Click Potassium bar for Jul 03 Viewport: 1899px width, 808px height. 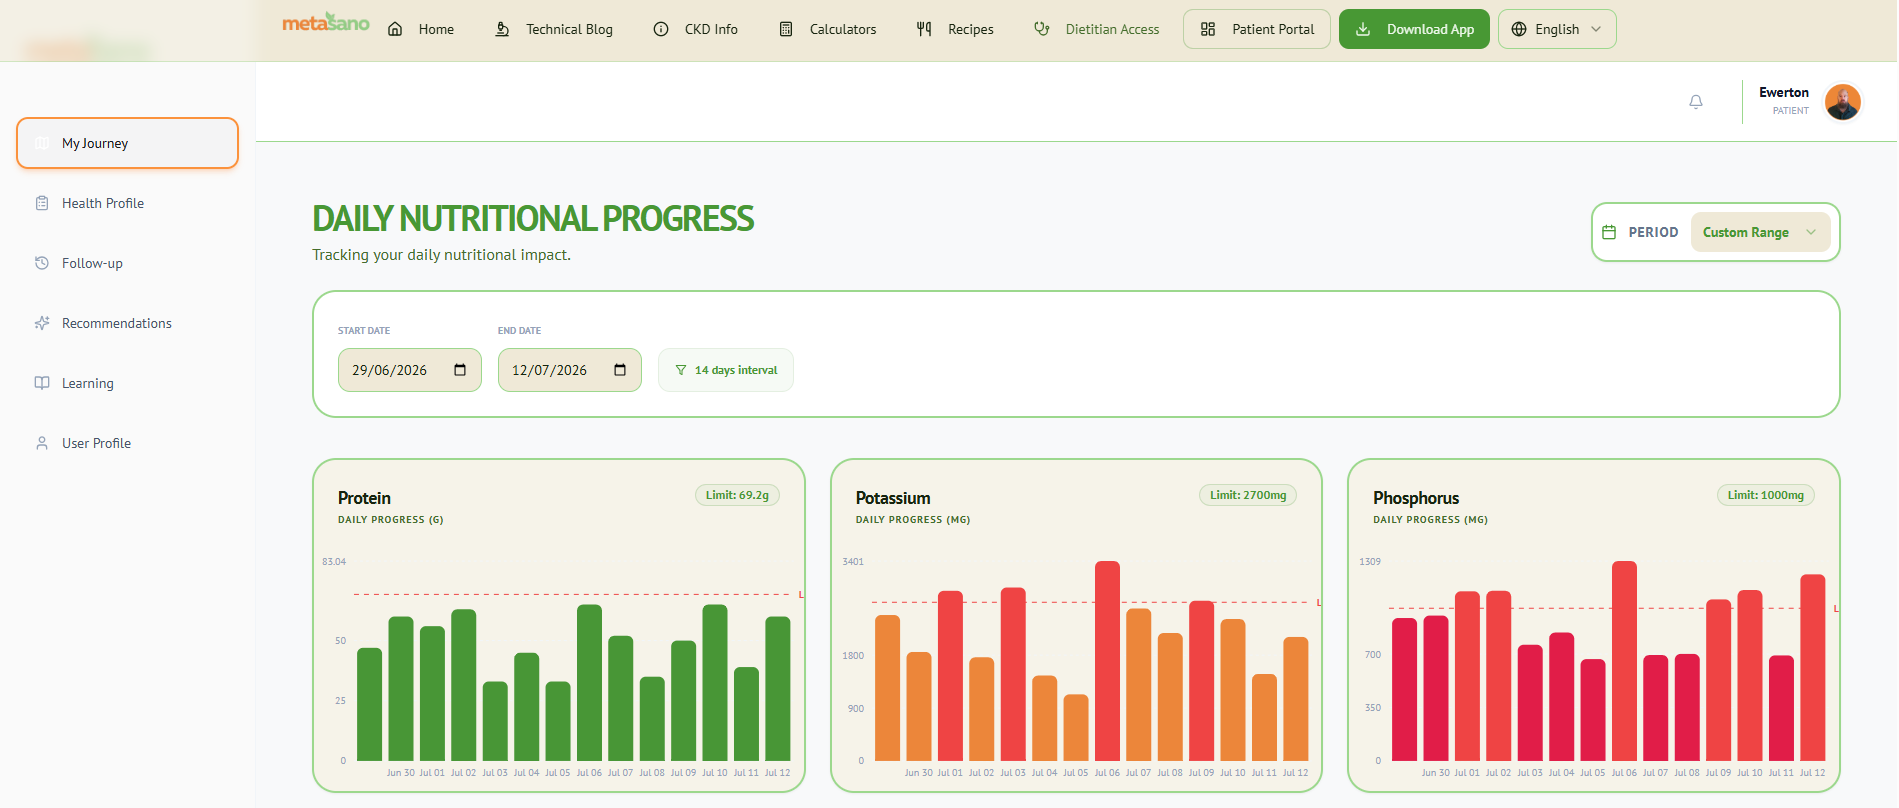click(x=1013, y=675)
